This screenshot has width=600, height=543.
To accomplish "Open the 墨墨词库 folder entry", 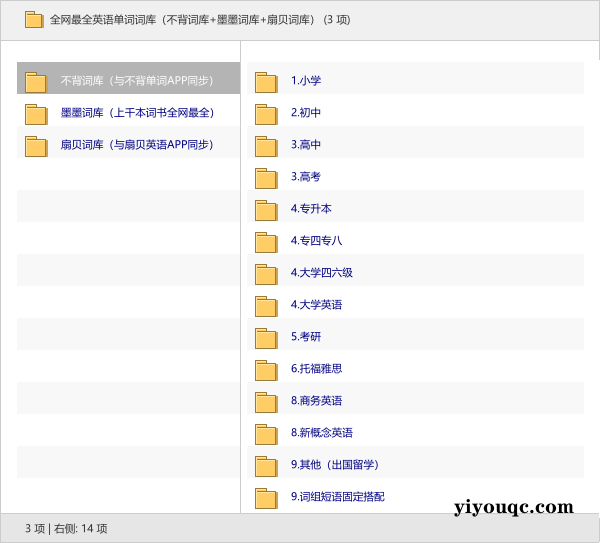I will coord(137,113).
